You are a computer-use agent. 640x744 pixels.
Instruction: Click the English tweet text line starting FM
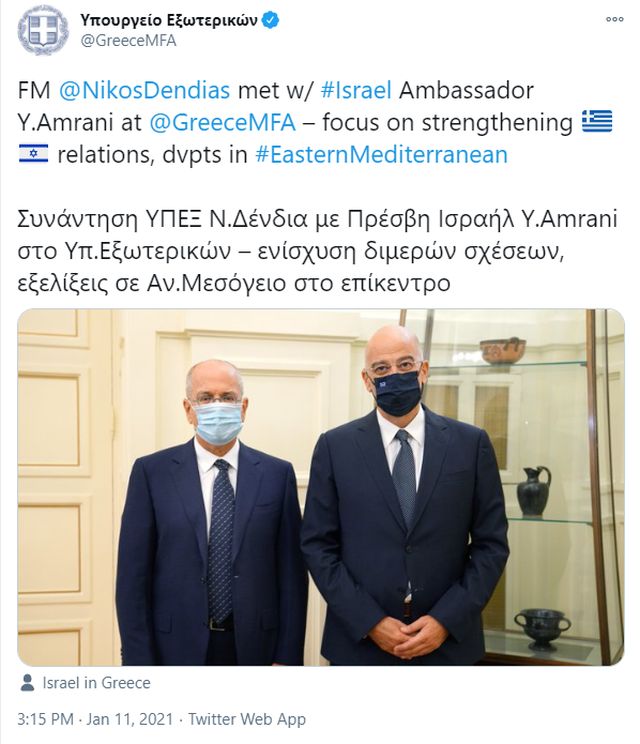click(x=275, y=90)
